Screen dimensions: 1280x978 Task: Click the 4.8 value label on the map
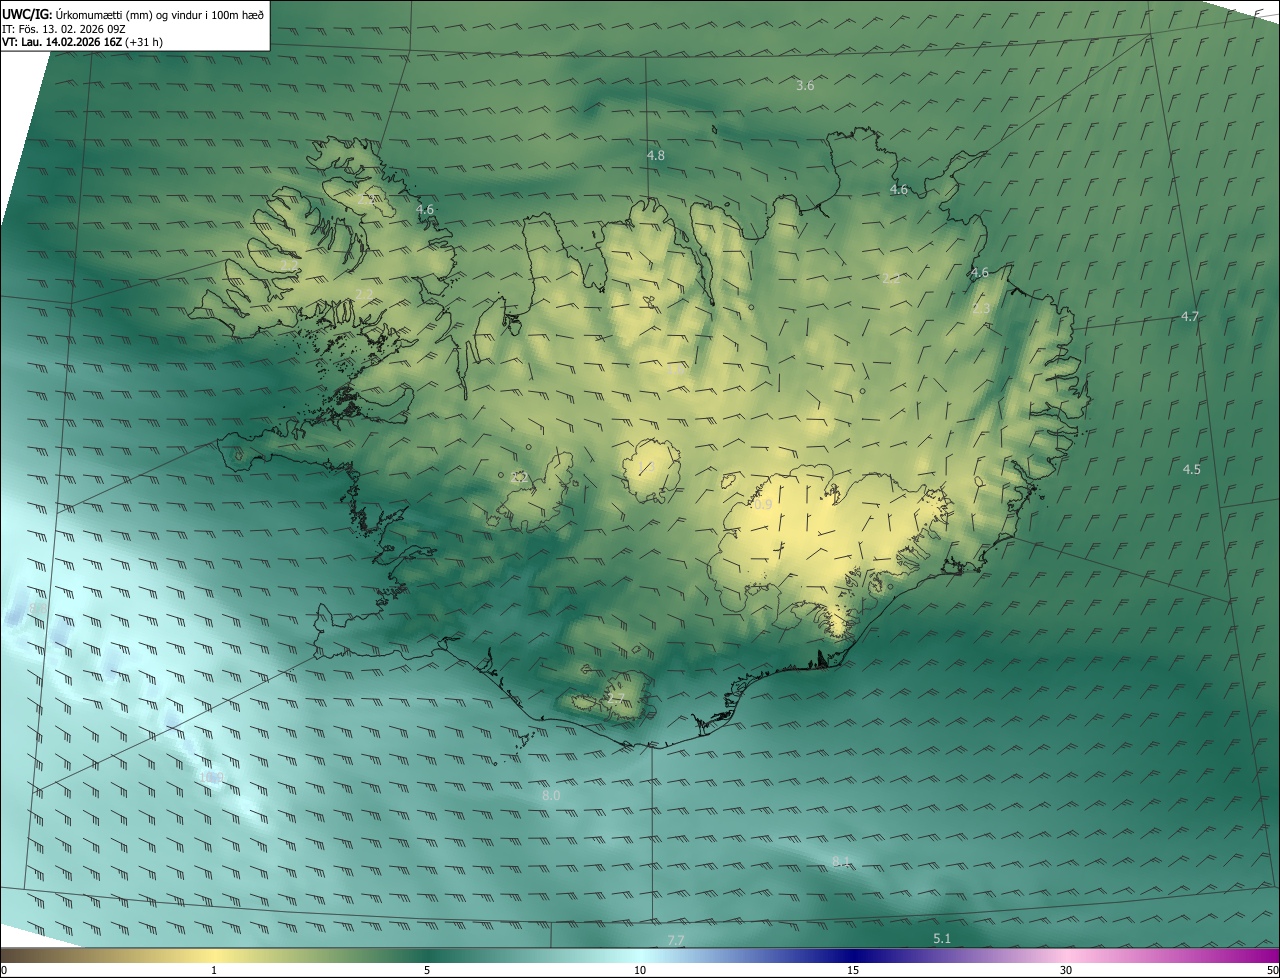656,155
